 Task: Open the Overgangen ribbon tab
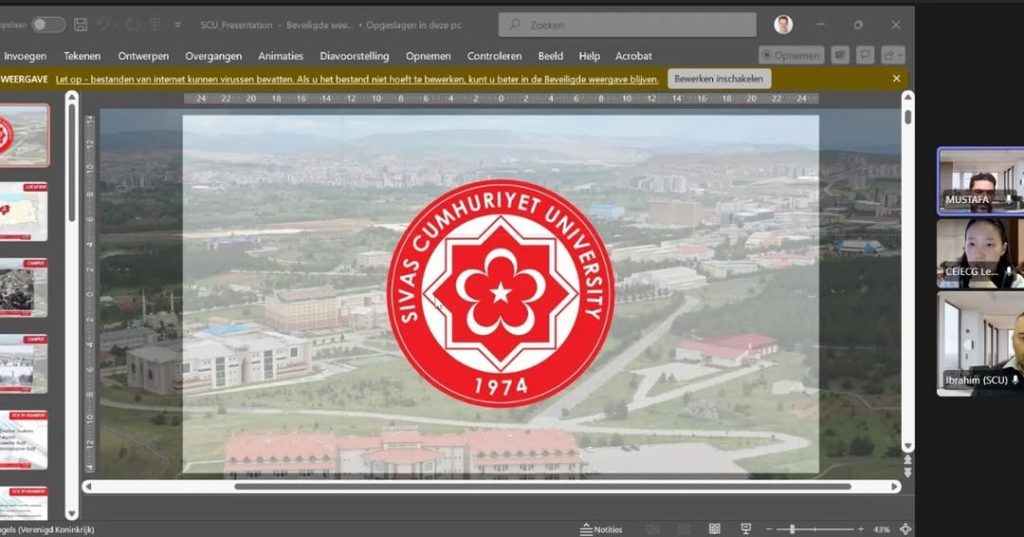[x=215, y=56]
